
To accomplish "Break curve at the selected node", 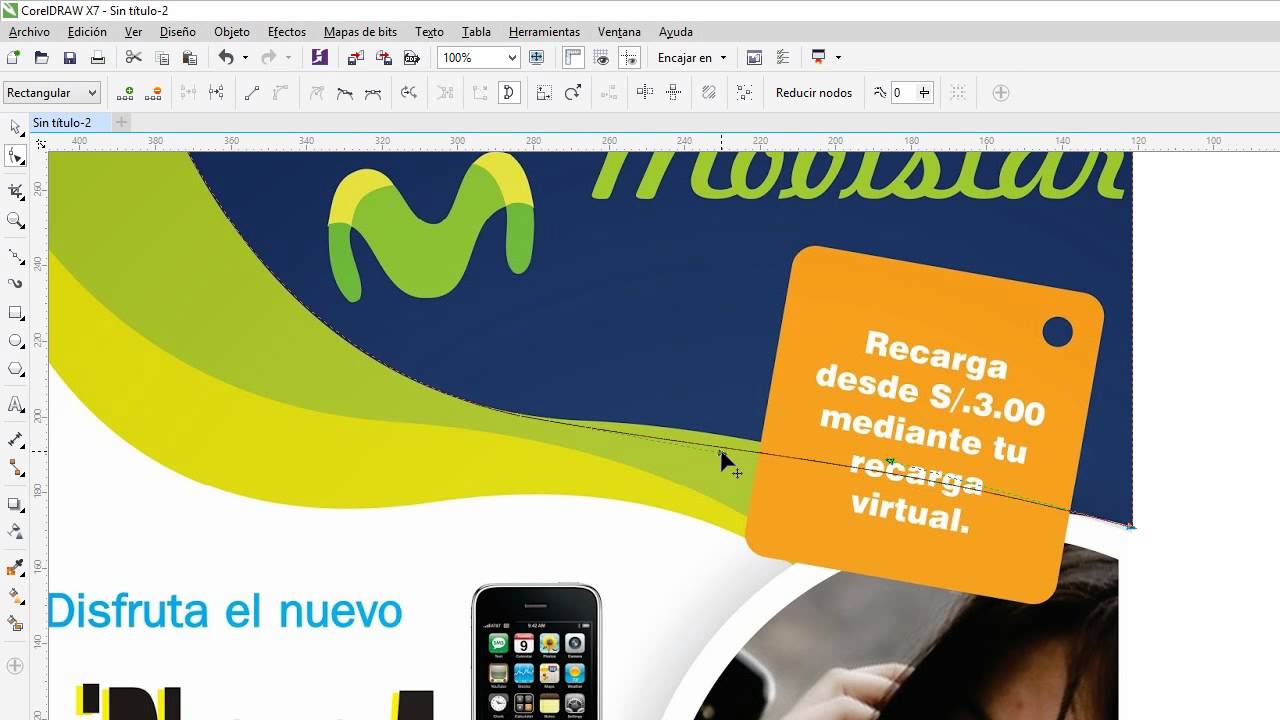I will (x=216, y=93).
